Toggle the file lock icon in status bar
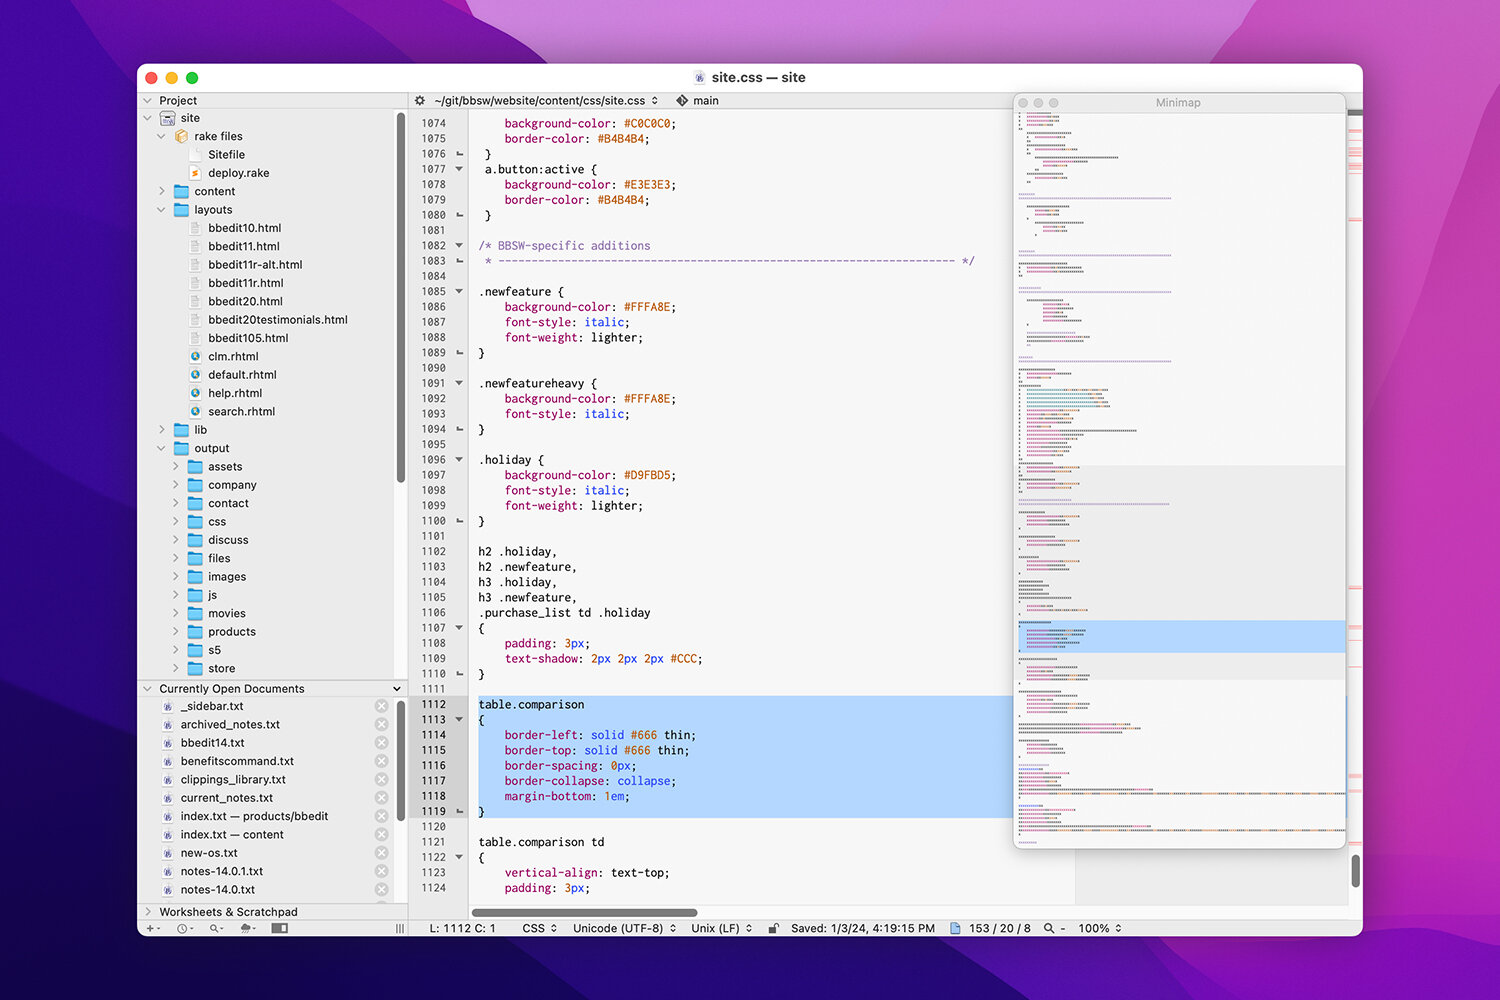This screenshot has height=1000, width=1500. coord(773,927)
